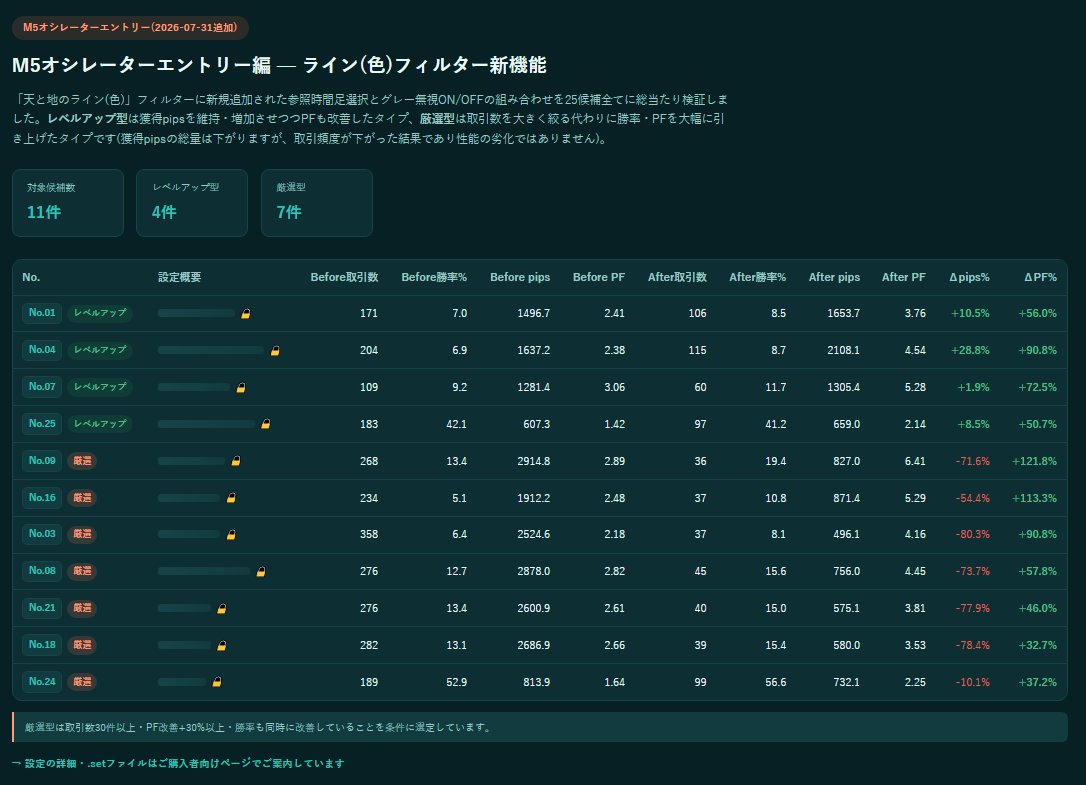
Task: Click the lock icon in row No.25
Action: (x=265, y=424)
